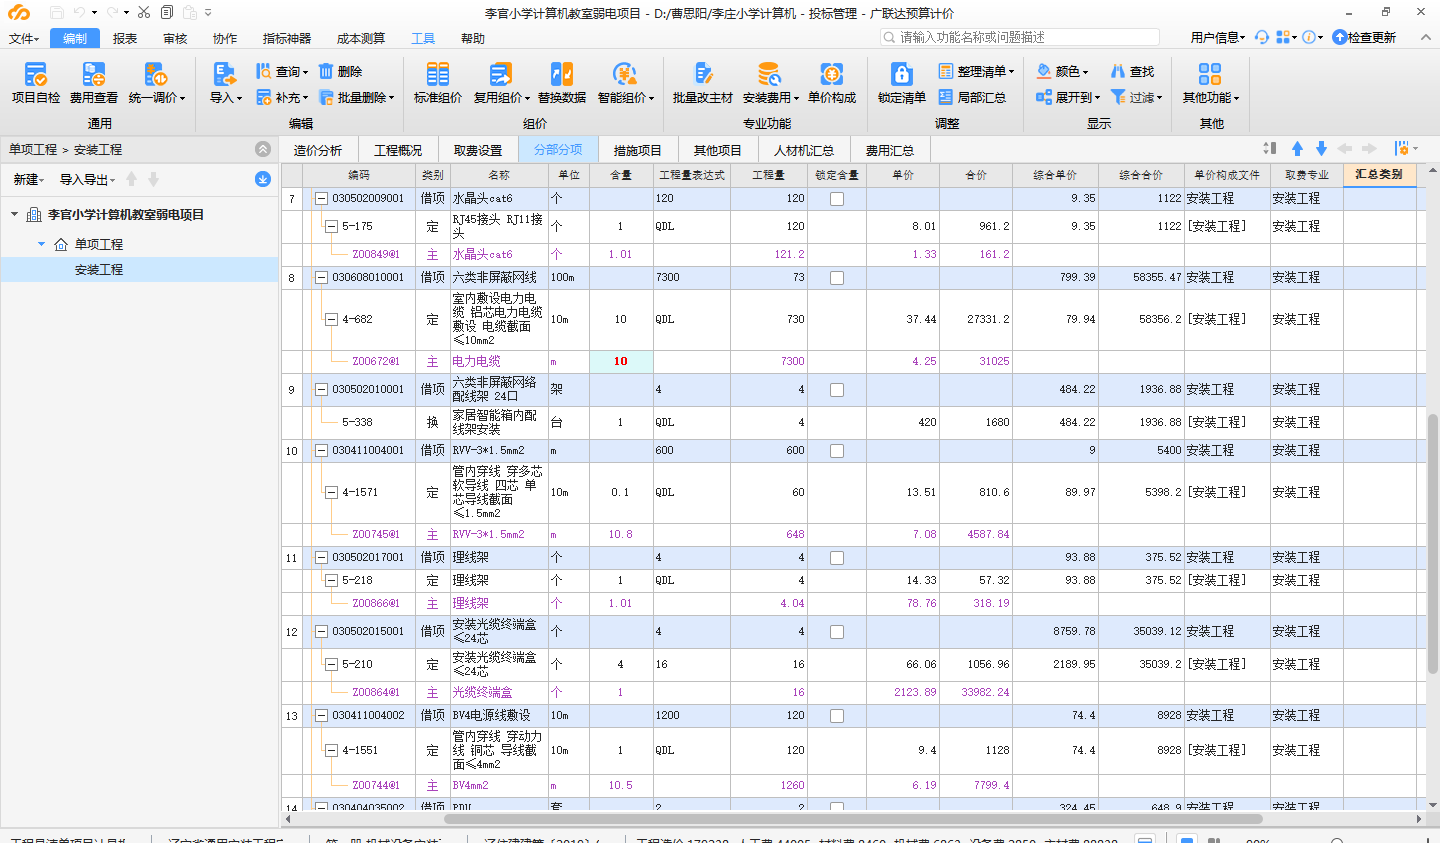Click the cut scissors icon in title bar
This screenshot has height=843, width=1440.
(x=144, y=12)
